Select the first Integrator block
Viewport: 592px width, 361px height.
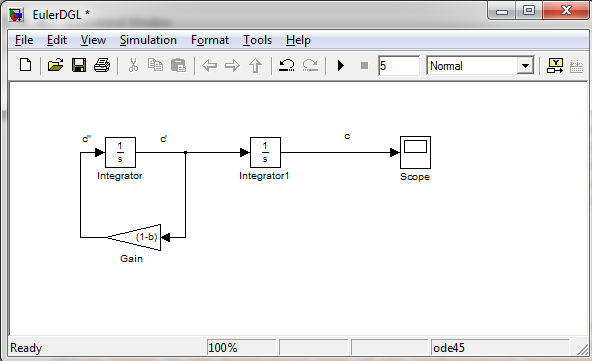click(x=120, y=153)
